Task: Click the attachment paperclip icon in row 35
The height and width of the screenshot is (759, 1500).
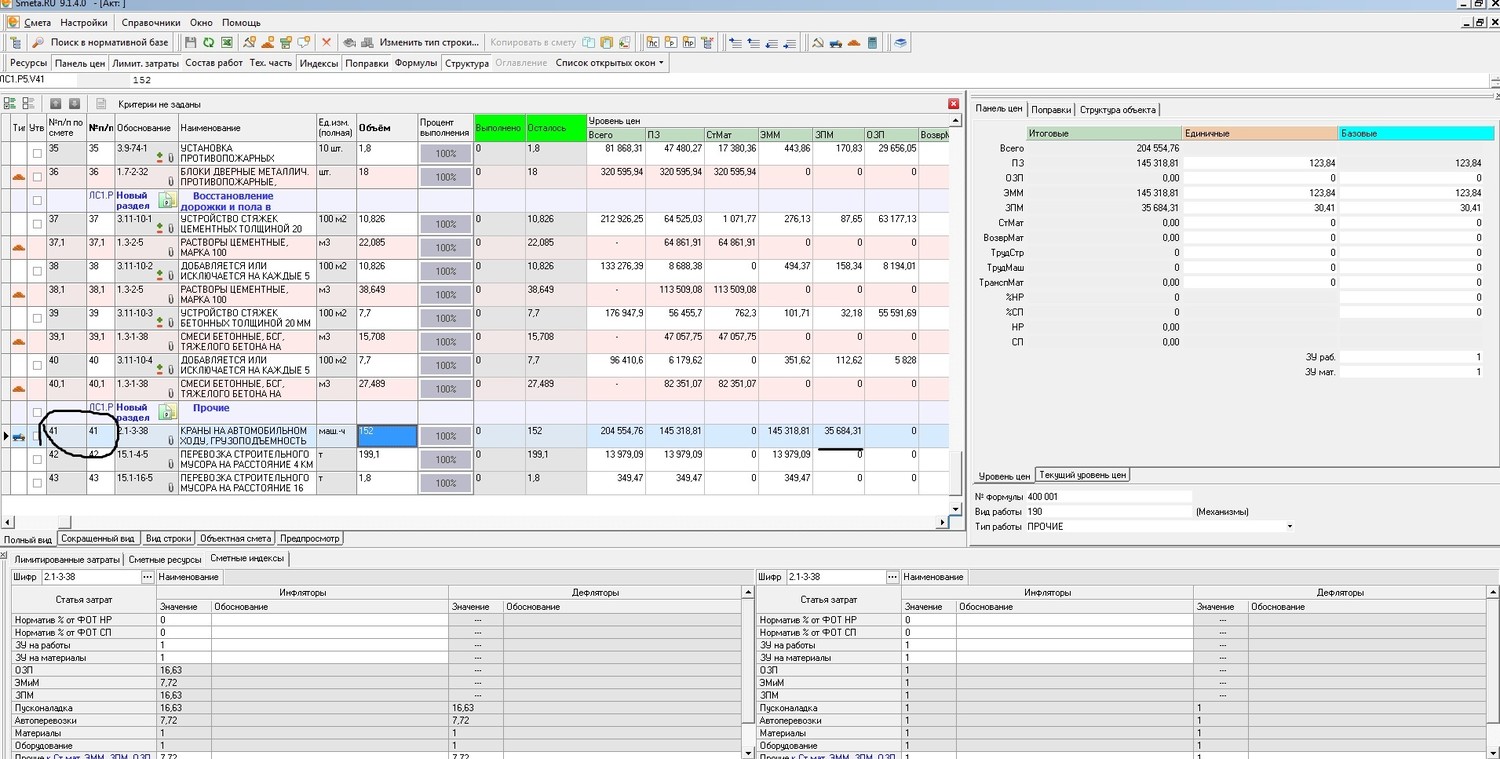Action: coord(170,157)
